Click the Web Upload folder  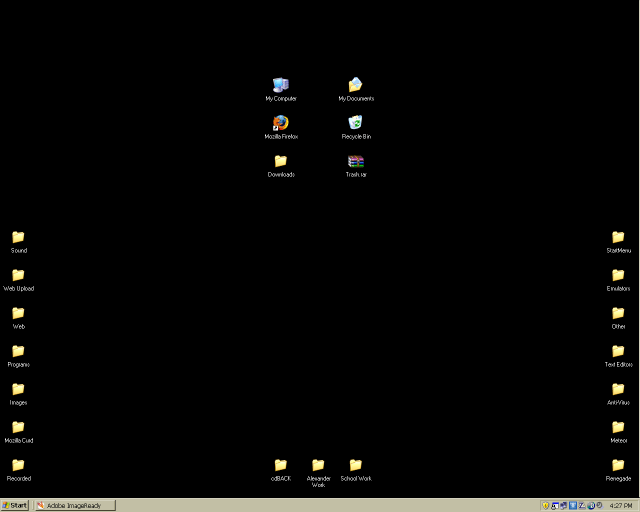(18, 276)
